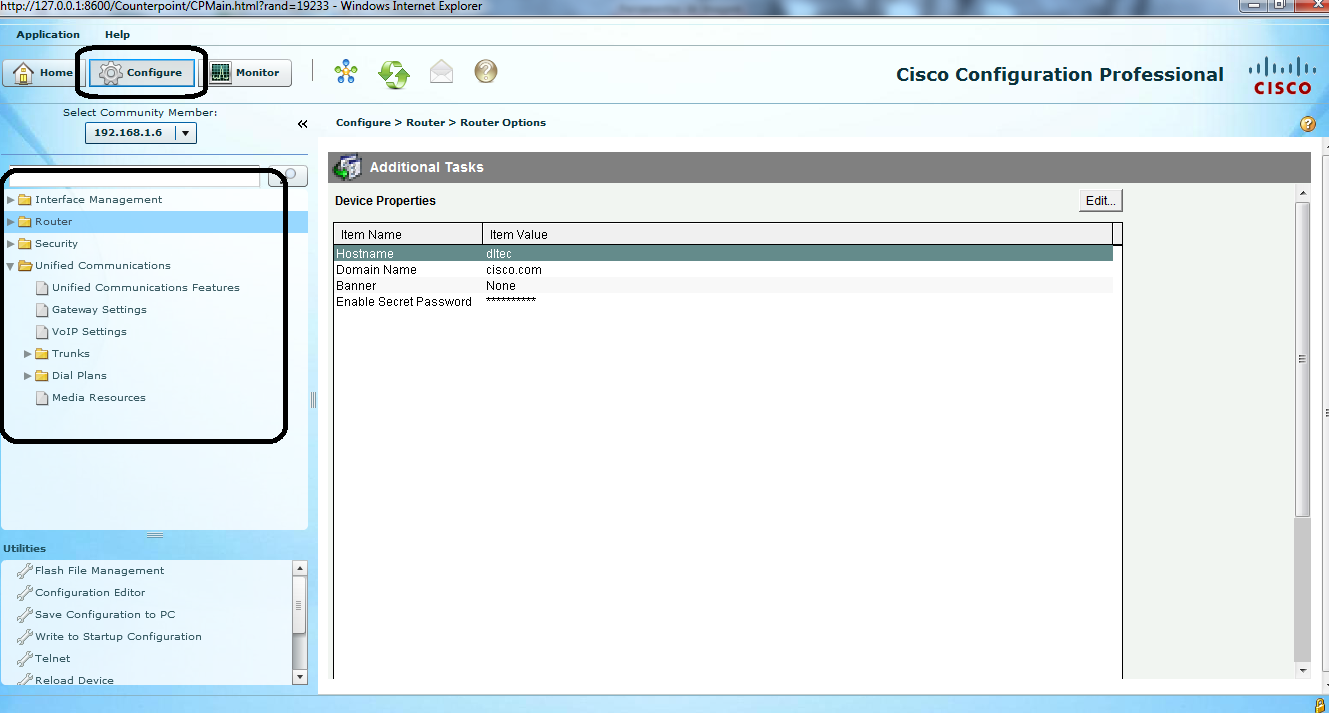Click the Utilities list scrollbar up arrow

tap(300, 568)
